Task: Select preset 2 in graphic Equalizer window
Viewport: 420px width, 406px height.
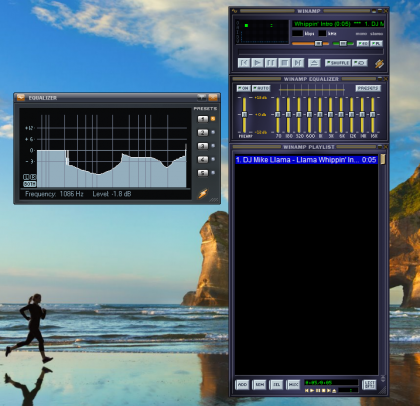Action: 203,132
